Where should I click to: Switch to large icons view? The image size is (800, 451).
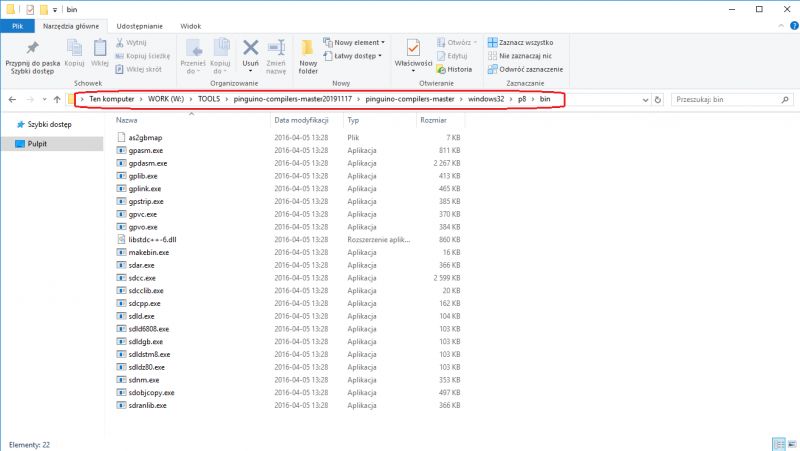coord(792,444)
